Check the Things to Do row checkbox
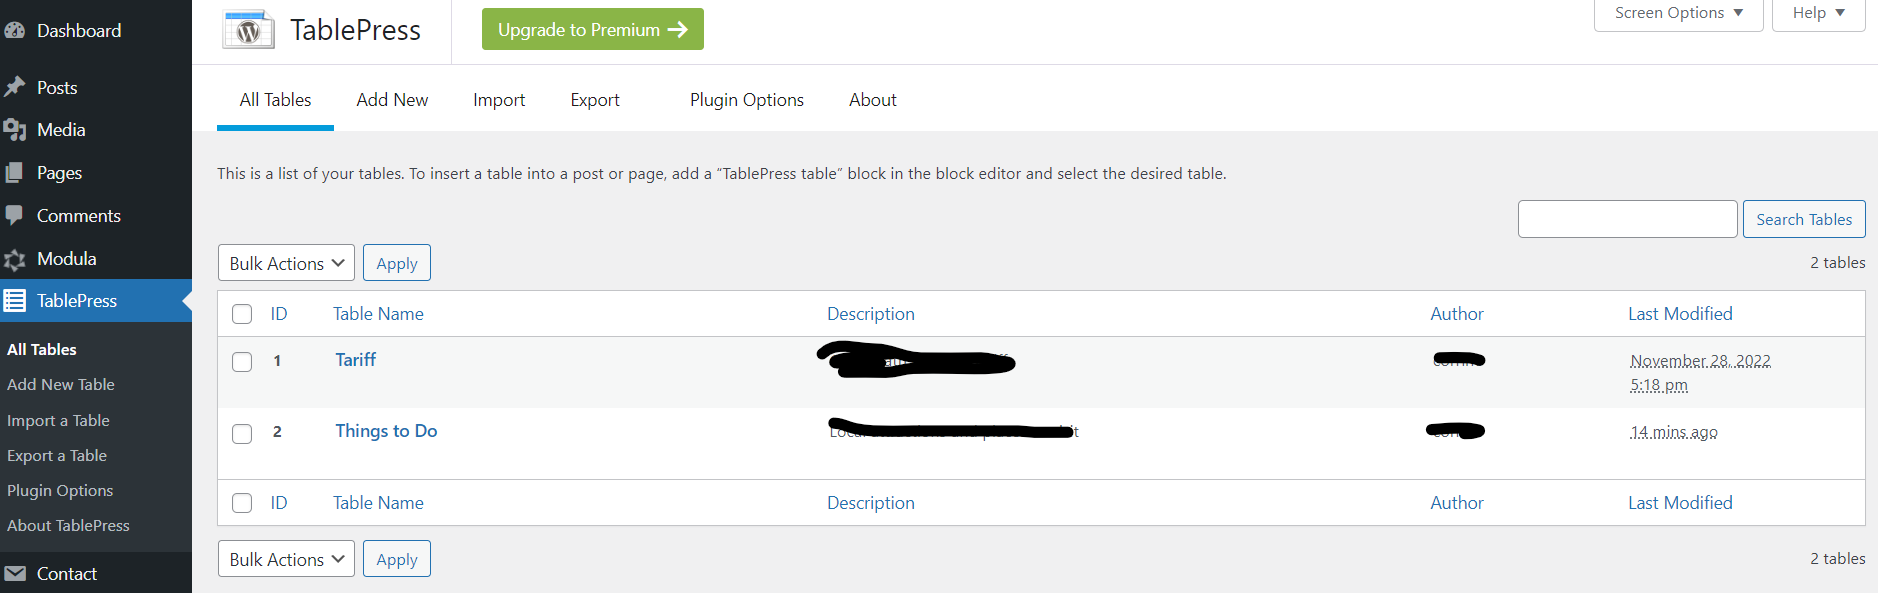The width and height of the screenshot is (1878, 593). [242, 433]
